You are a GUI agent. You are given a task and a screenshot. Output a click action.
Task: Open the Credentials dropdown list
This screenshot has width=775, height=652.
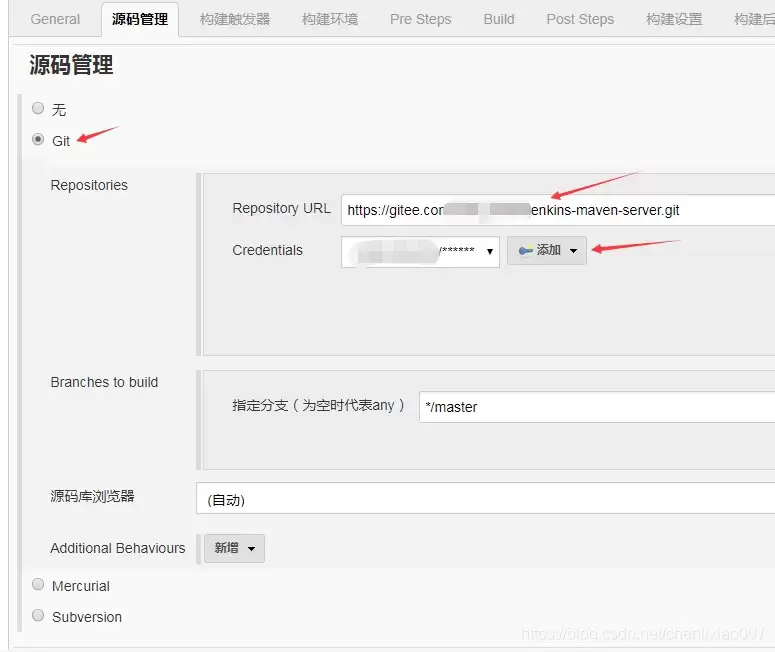pyautogui.click(x=420, y=252)
